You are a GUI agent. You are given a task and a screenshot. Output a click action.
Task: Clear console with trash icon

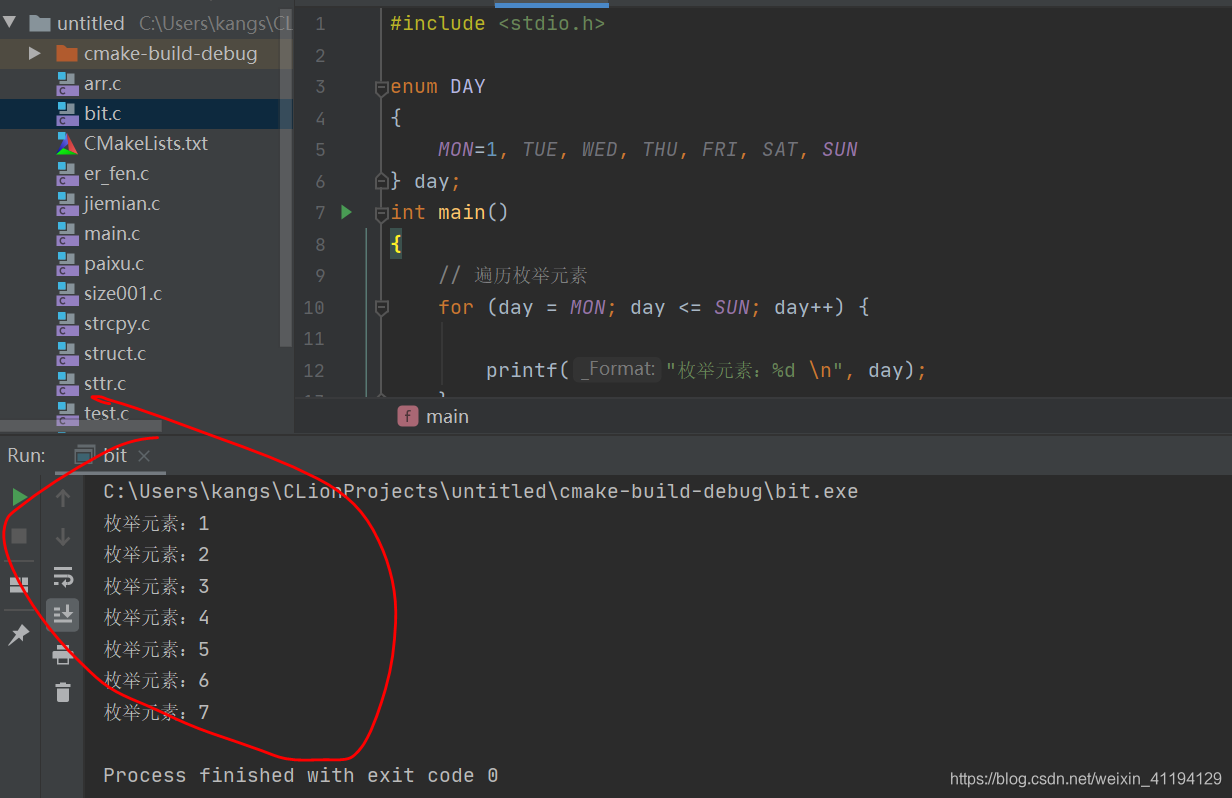coord(63,692)
